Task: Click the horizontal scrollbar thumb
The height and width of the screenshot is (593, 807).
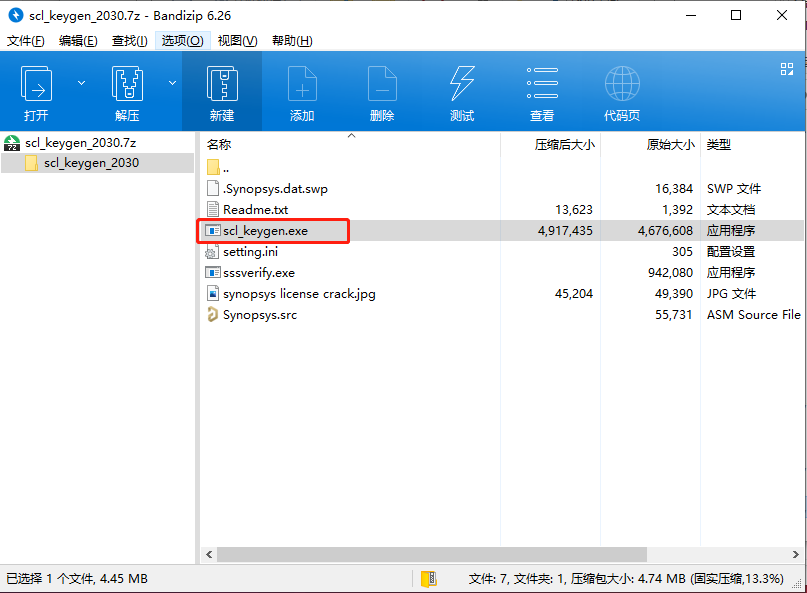Action: 432,554
